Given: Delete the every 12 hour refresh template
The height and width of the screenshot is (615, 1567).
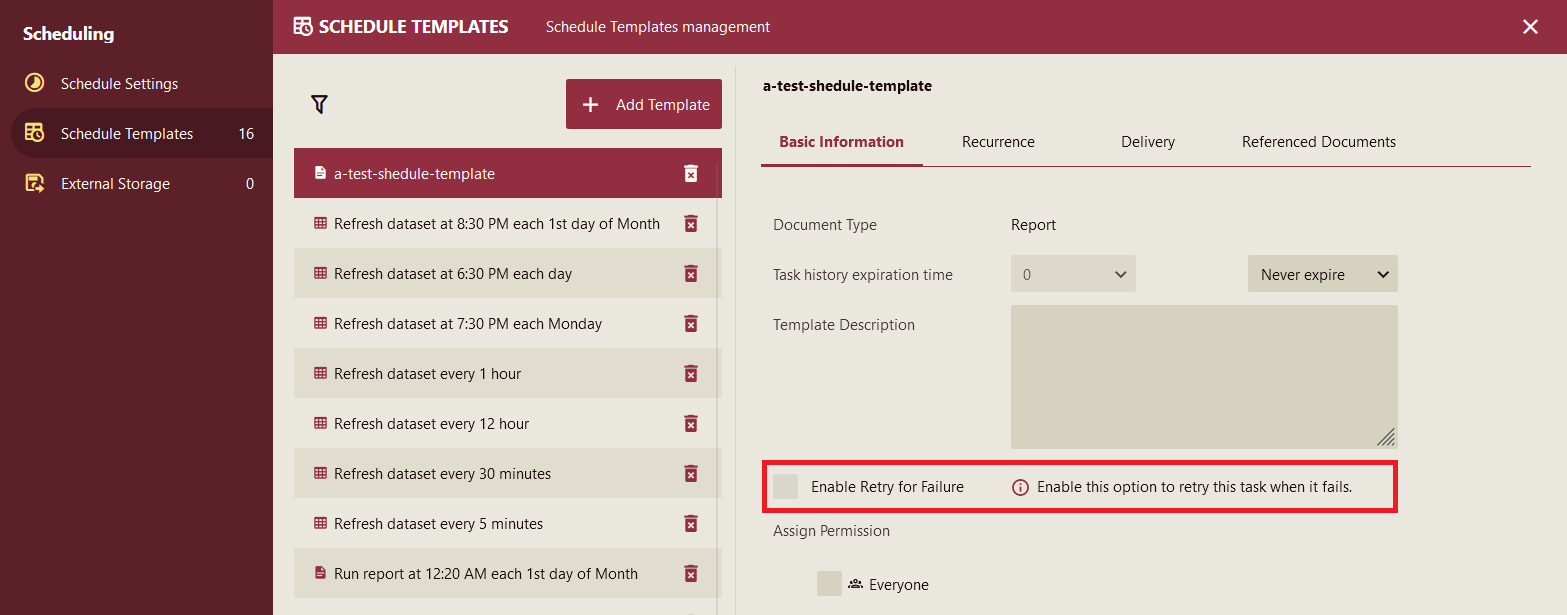Looking at the screenshot, I should click(x=690, y=424).
